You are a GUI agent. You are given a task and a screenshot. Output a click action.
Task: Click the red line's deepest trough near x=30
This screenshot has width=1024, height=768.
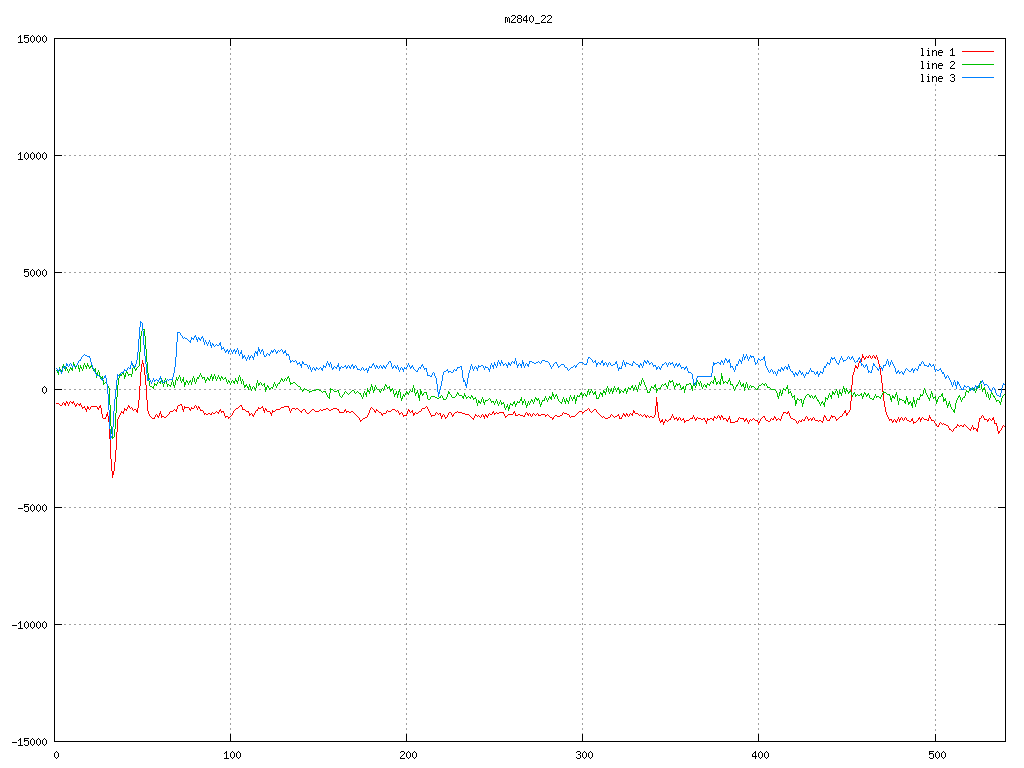click(x=112, y=475)
